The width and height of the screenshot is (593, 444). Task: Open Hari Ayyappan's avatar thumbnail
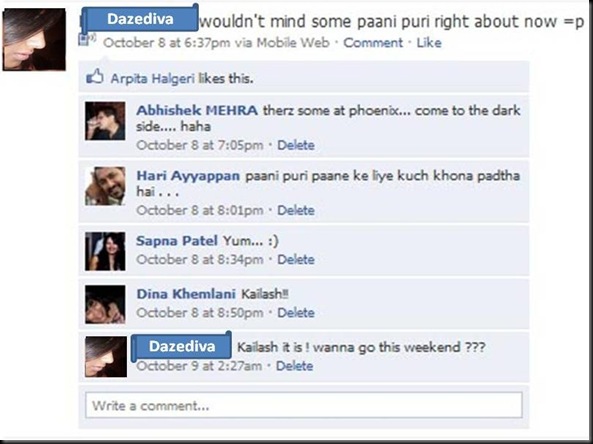[105, 186]
